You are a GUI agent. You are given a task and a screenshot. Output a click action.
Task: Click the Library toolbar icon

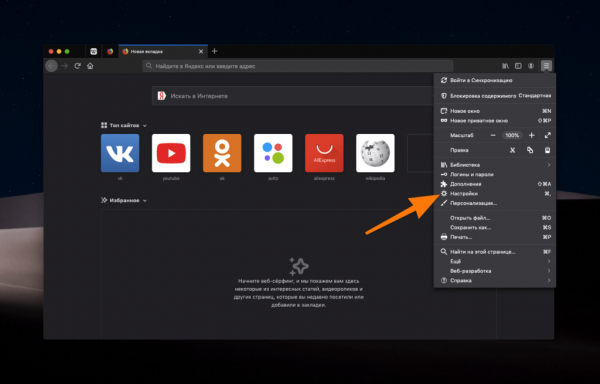[x=505, y=66]
